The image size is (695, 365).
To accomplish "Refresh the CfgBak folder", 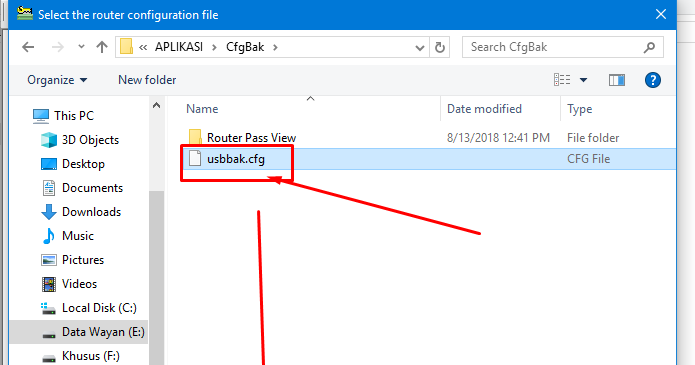I will [440, 47].
